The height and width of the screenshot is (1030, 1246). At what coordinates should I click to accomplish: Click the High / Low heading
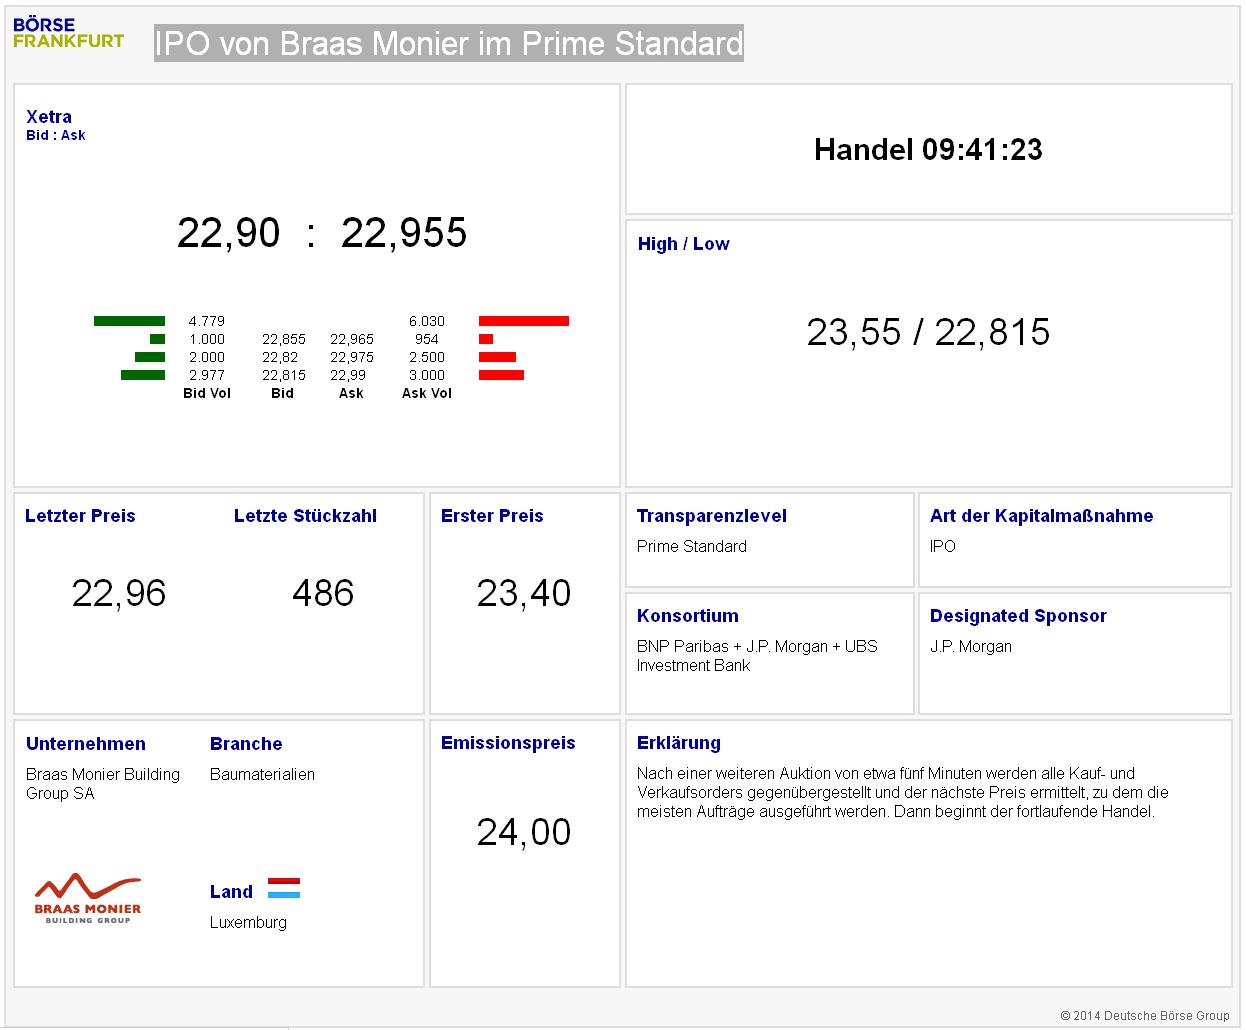(x=683, y=244)
